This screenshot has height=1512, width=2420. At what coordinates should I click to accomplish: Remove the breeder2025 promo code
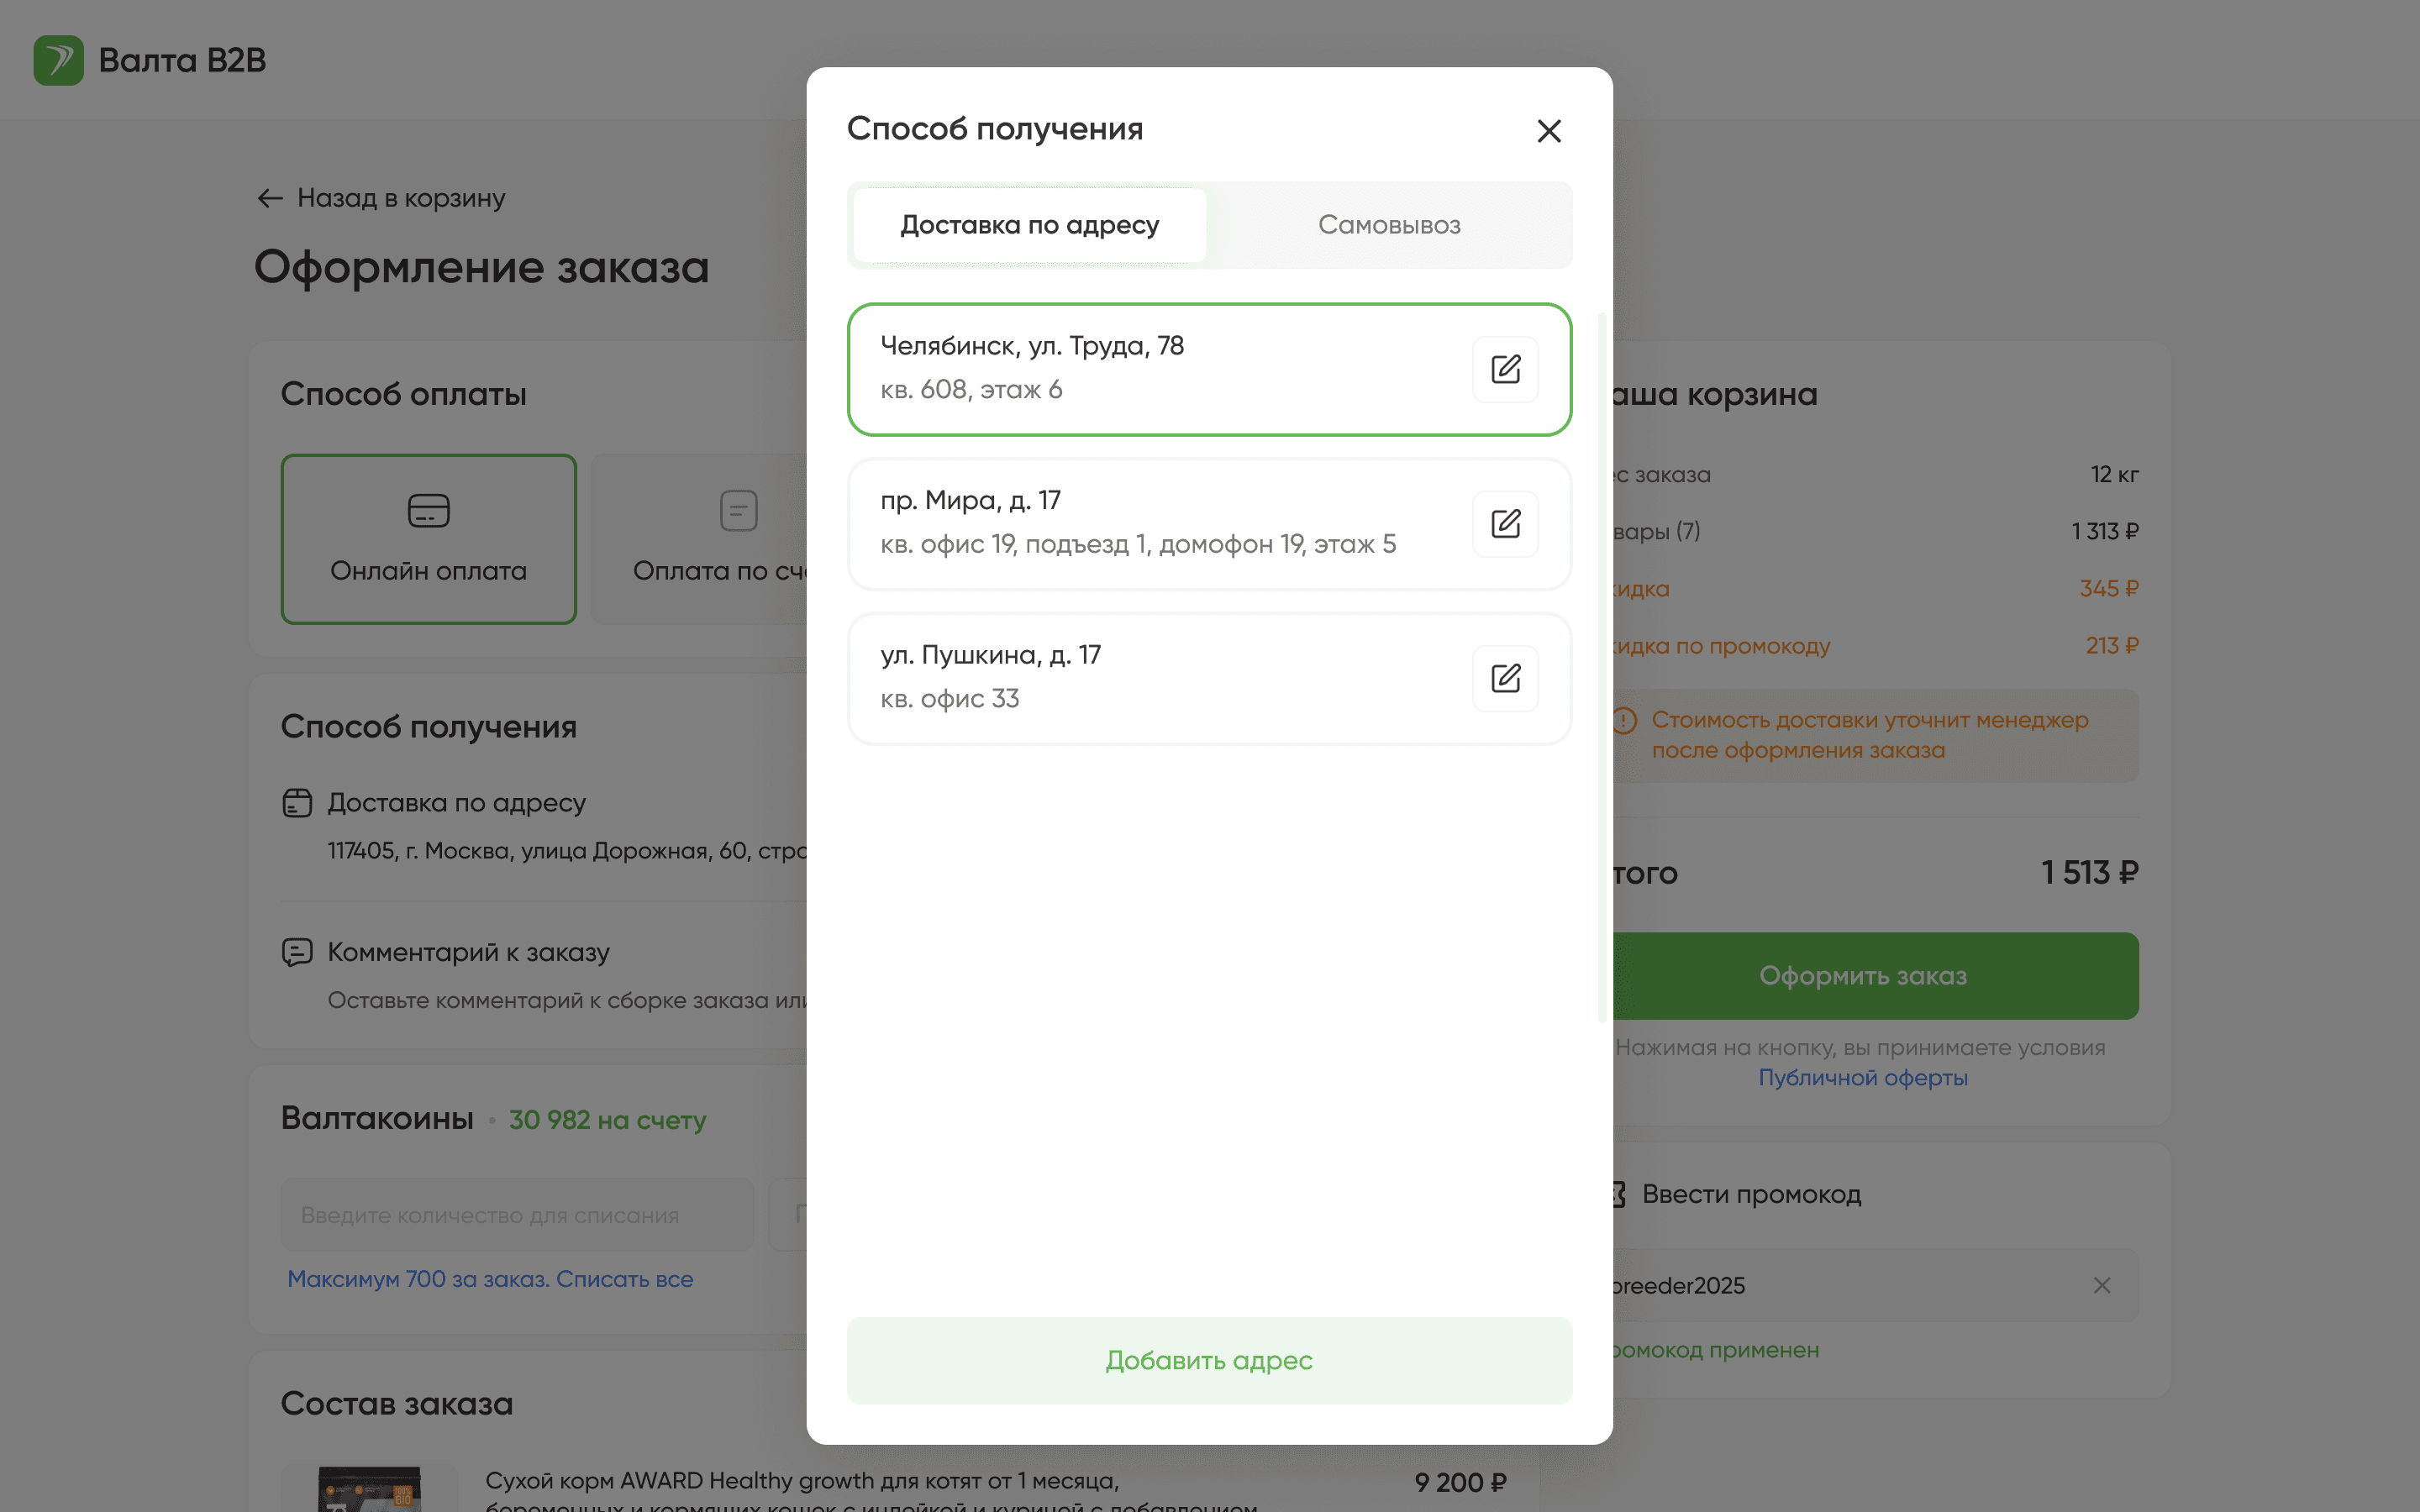(2101, 1285)
